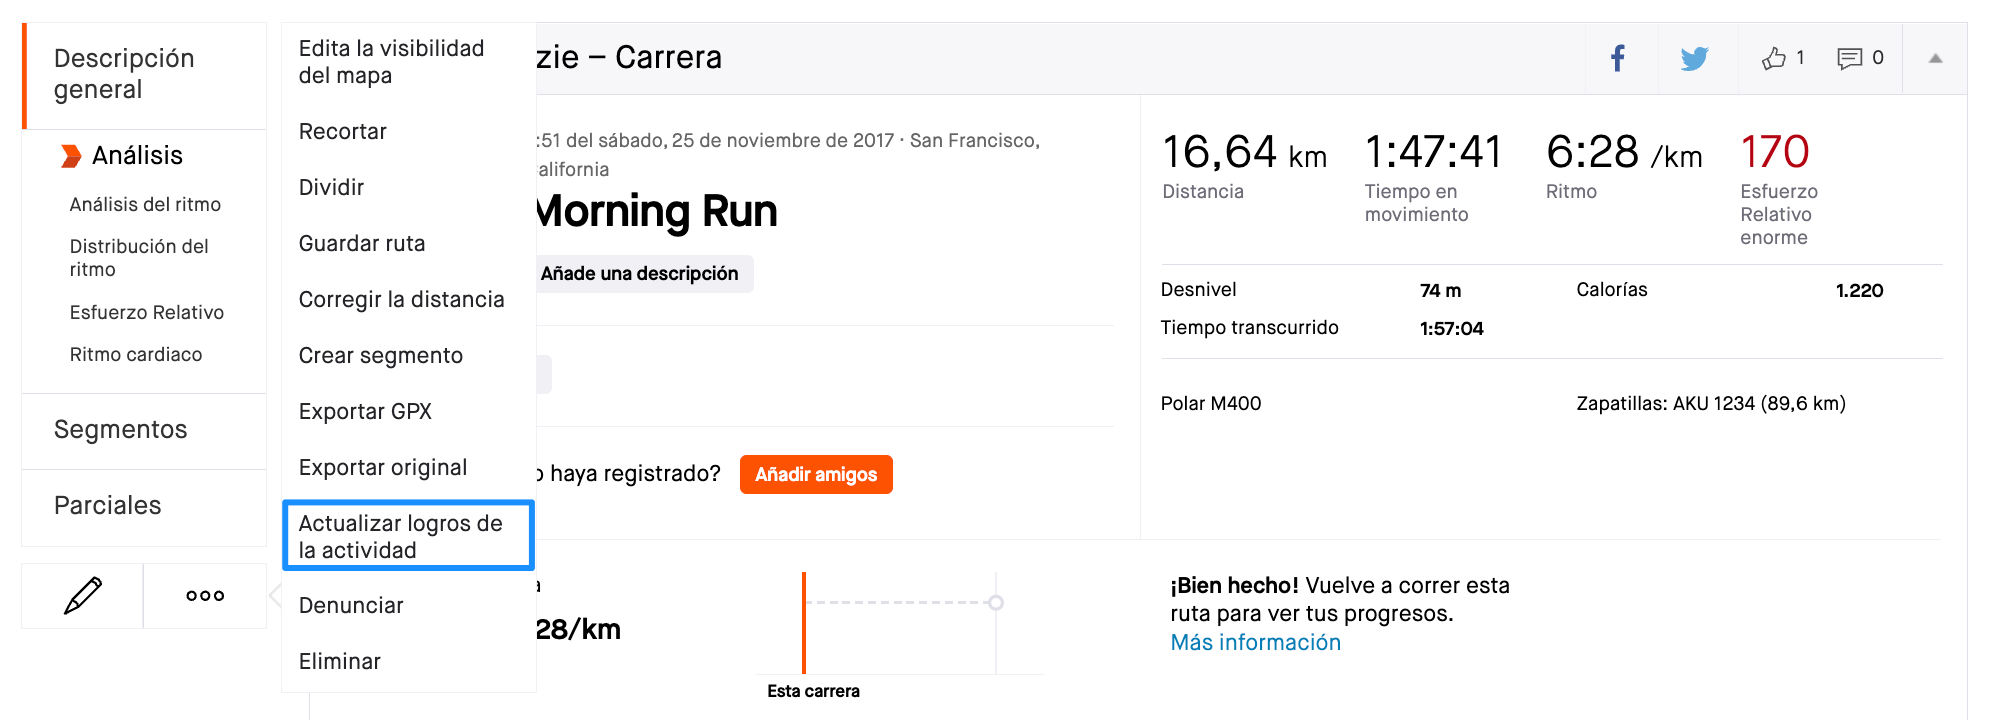This screenshot has width=1994, height=720.
Task: Open Esfuerzo Relativo in sidebar
Action: [147, 312]
